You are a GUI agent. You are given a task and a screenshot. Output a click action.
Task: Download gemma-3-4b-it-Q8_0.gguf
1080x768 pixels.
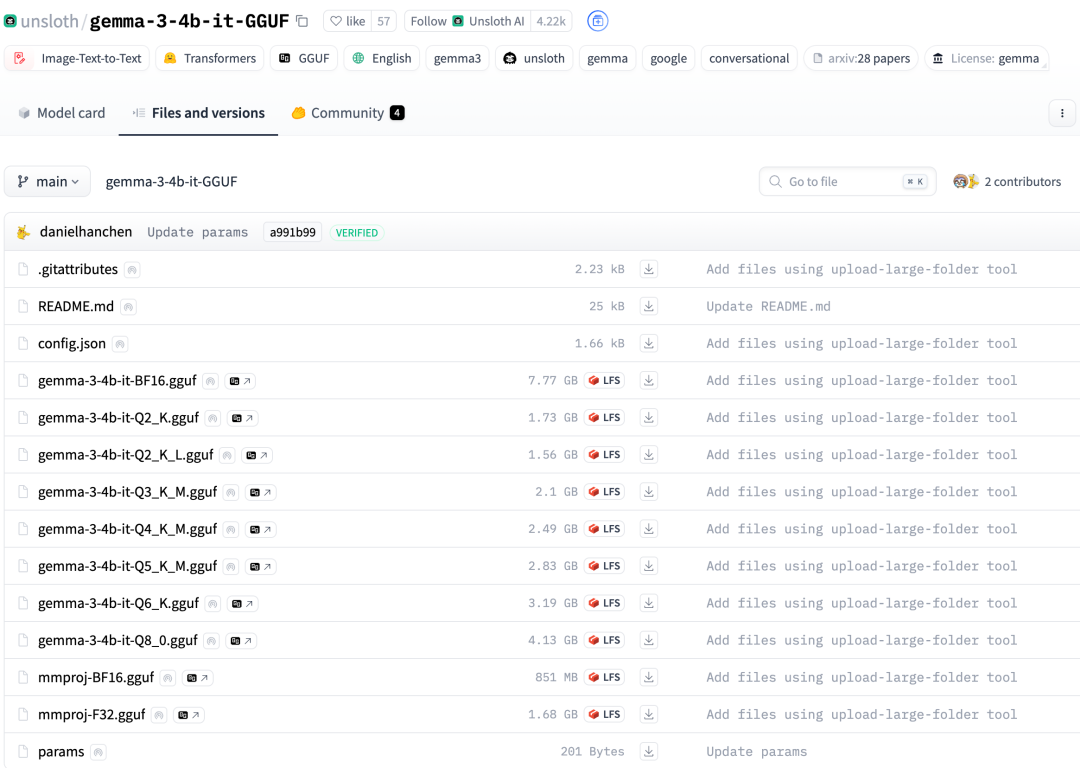(x=648, y=641)
